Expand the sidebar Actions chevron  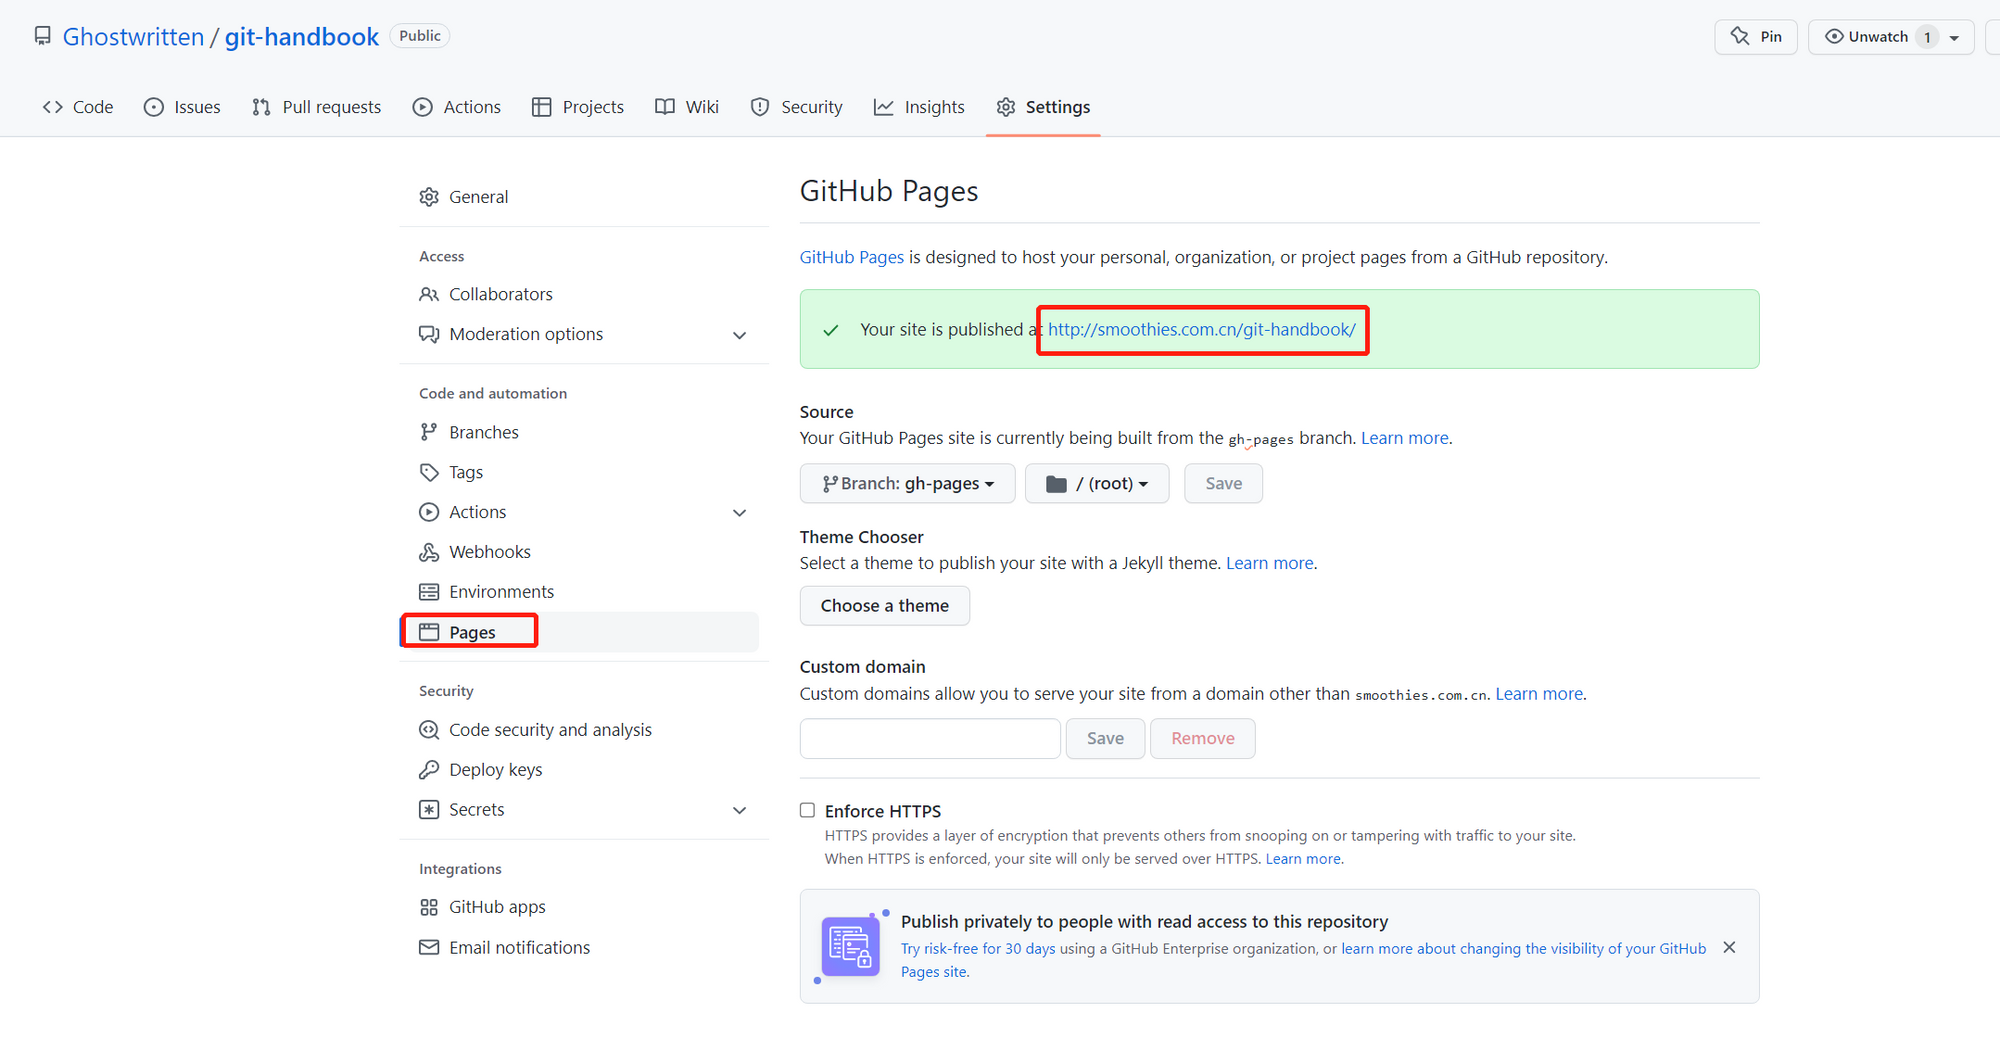tap(740, 513)
